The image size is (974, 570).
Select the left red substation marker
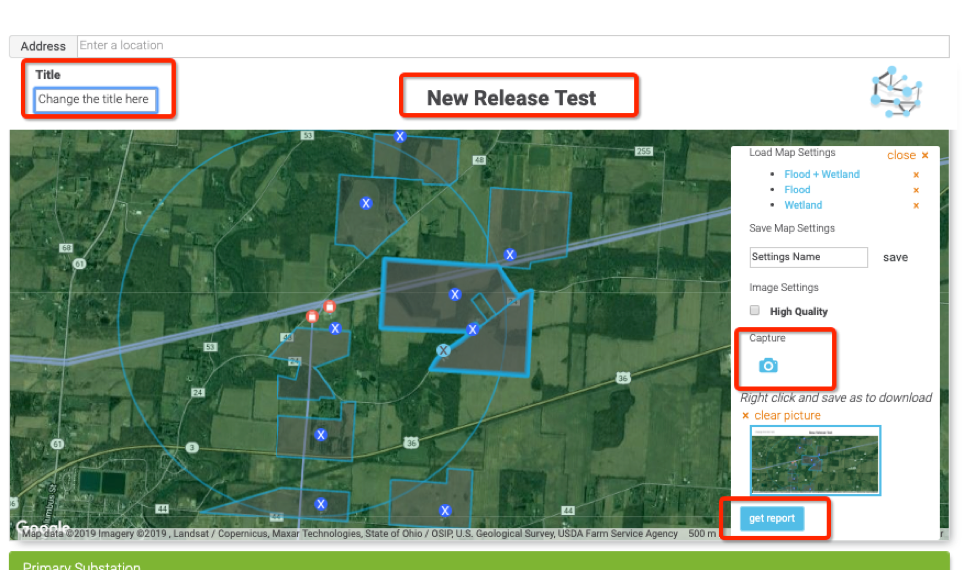pos(312,317)
